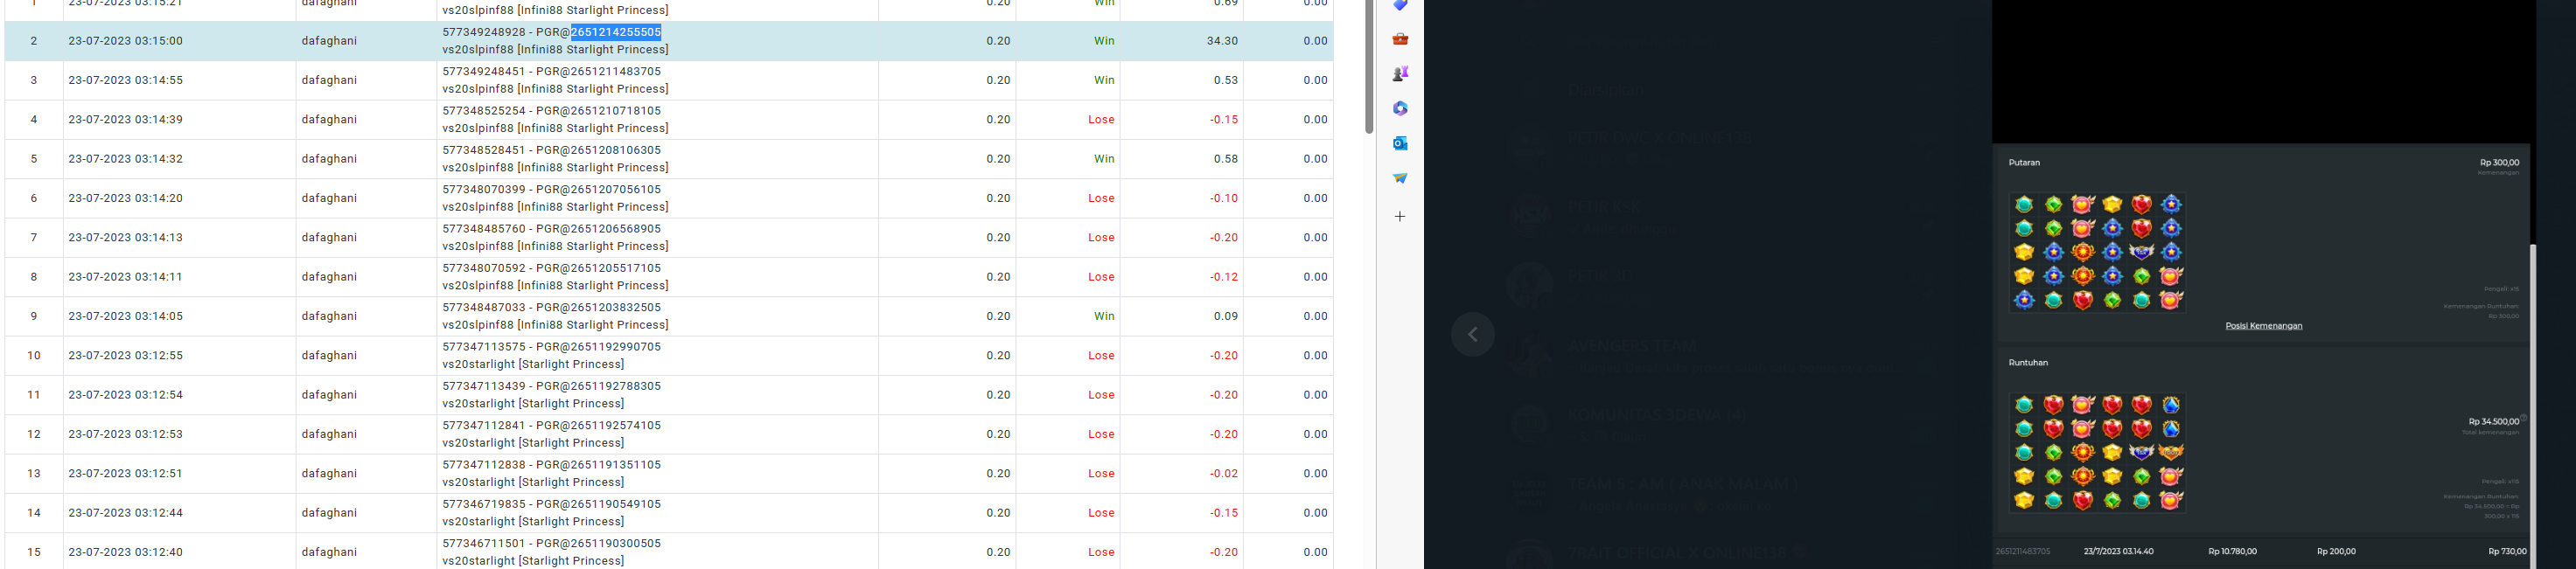Viewport: 2576px width, 569px height.
Task: Click the Runtuhan section heading
Action: [2028, 363]
